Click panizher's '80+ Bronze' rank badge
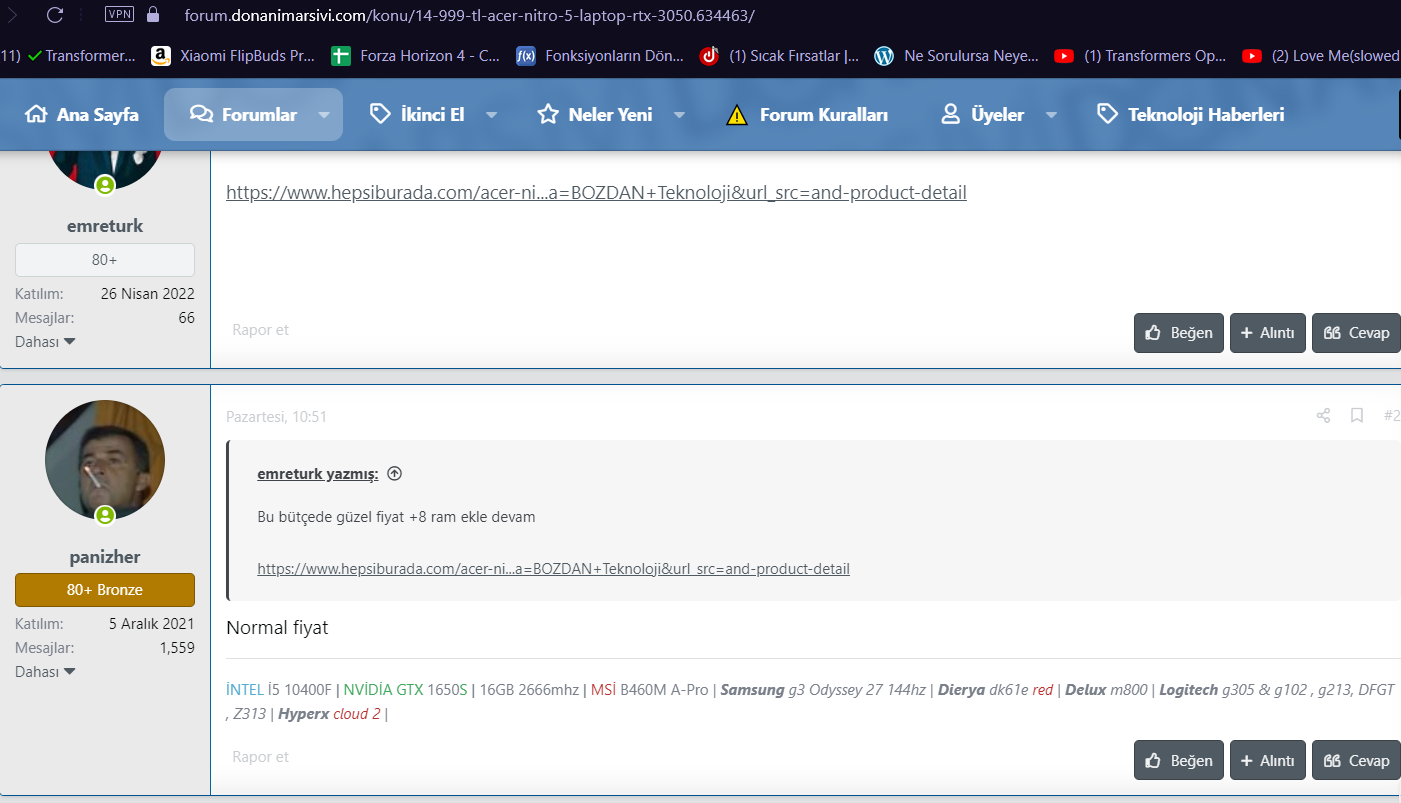The width and height of the screenshot is (1401, 803). coord(105,590)
